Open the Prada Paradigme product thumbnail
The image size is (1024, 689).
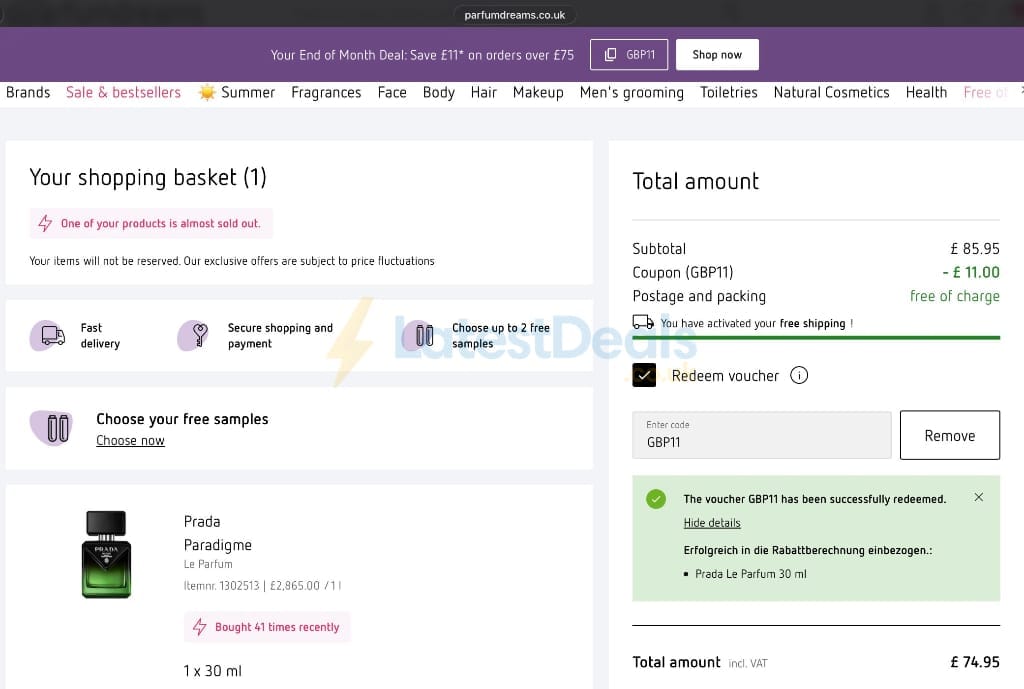106,554
